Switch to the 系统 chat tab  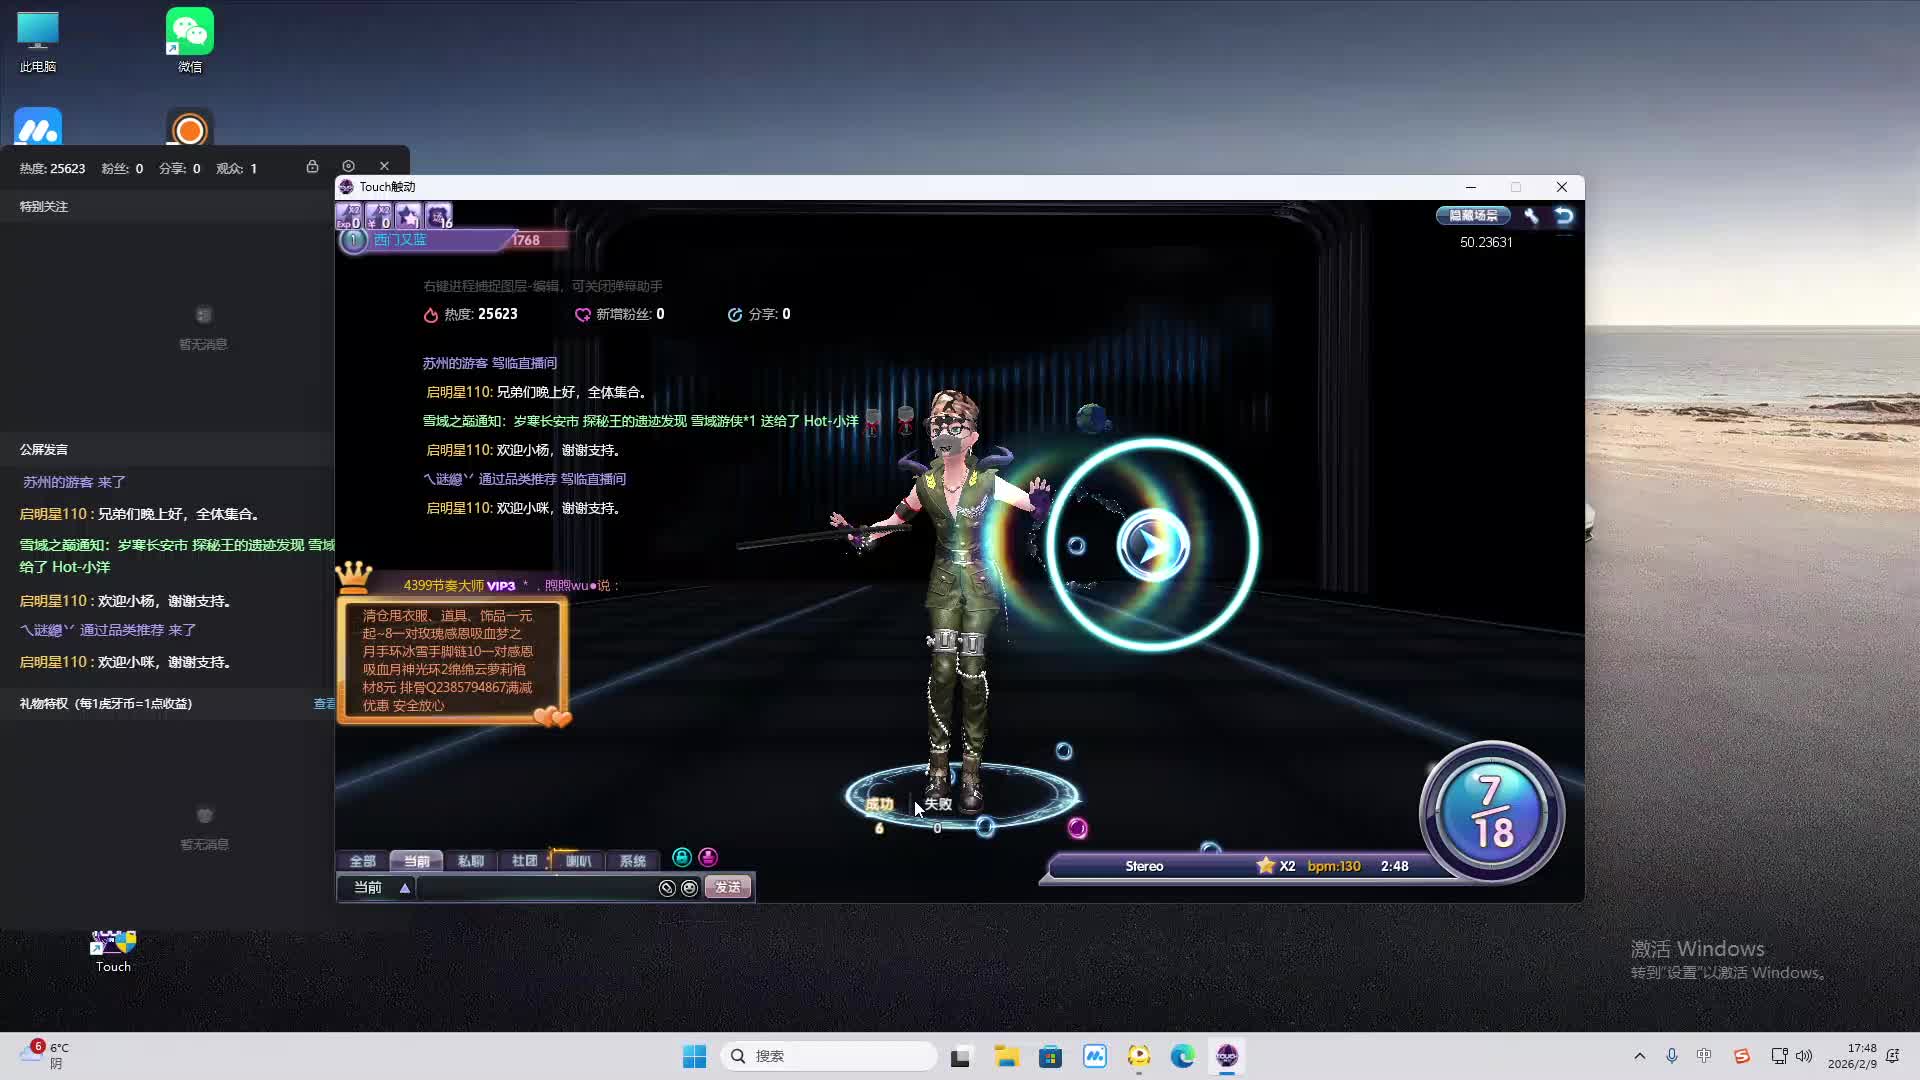click(632, 861)
